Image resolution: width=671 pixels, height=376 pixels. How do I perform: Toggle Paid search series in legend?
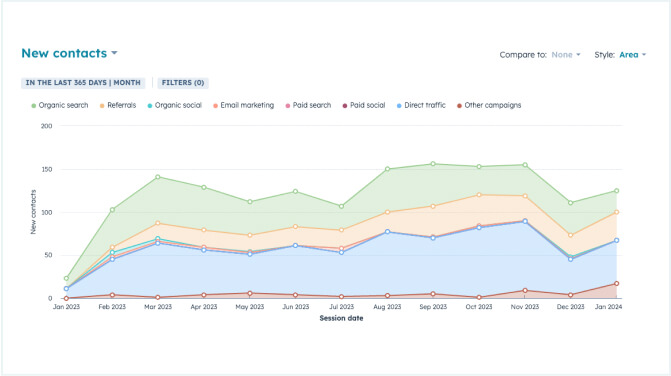pos(308,105)
